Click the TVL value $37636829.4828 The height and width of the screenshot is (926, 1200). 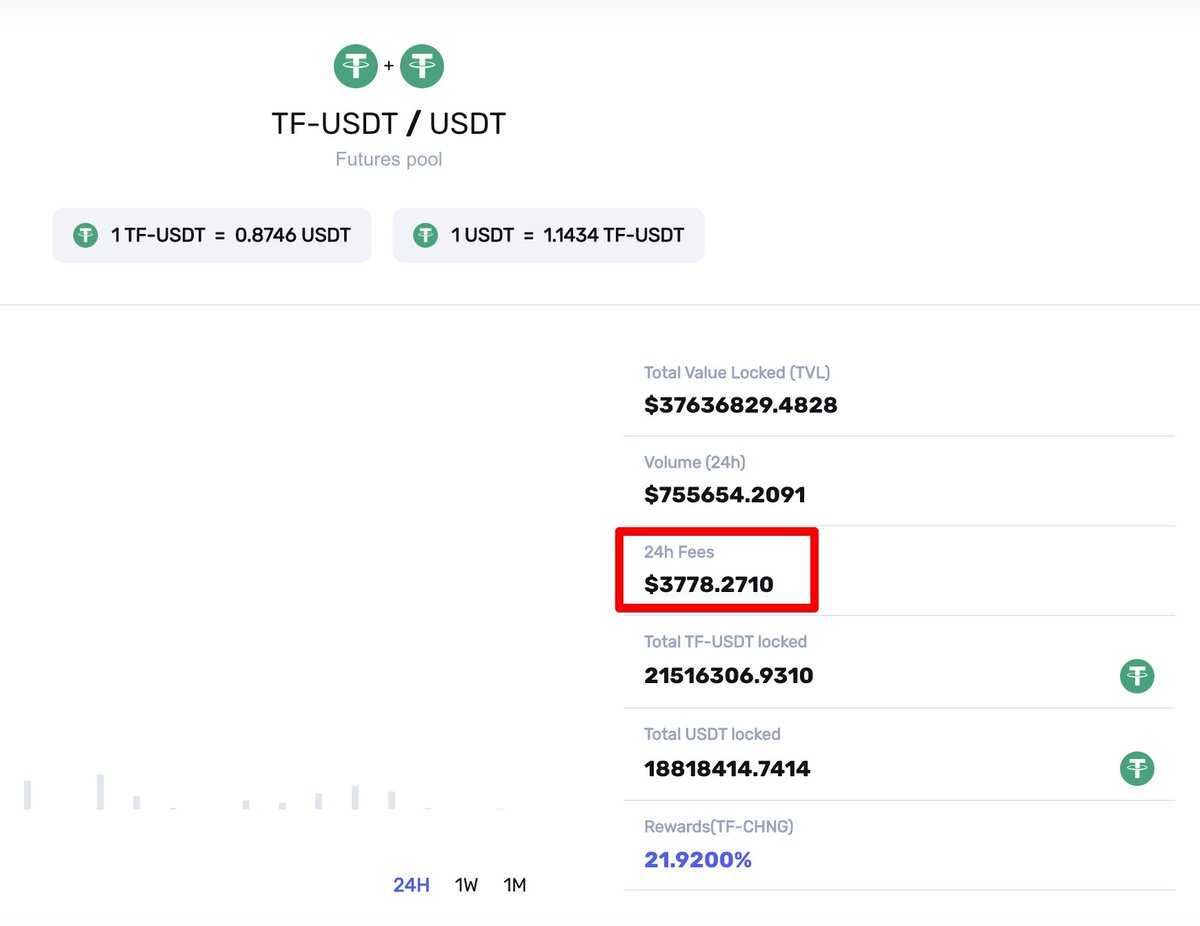point(741,405)
